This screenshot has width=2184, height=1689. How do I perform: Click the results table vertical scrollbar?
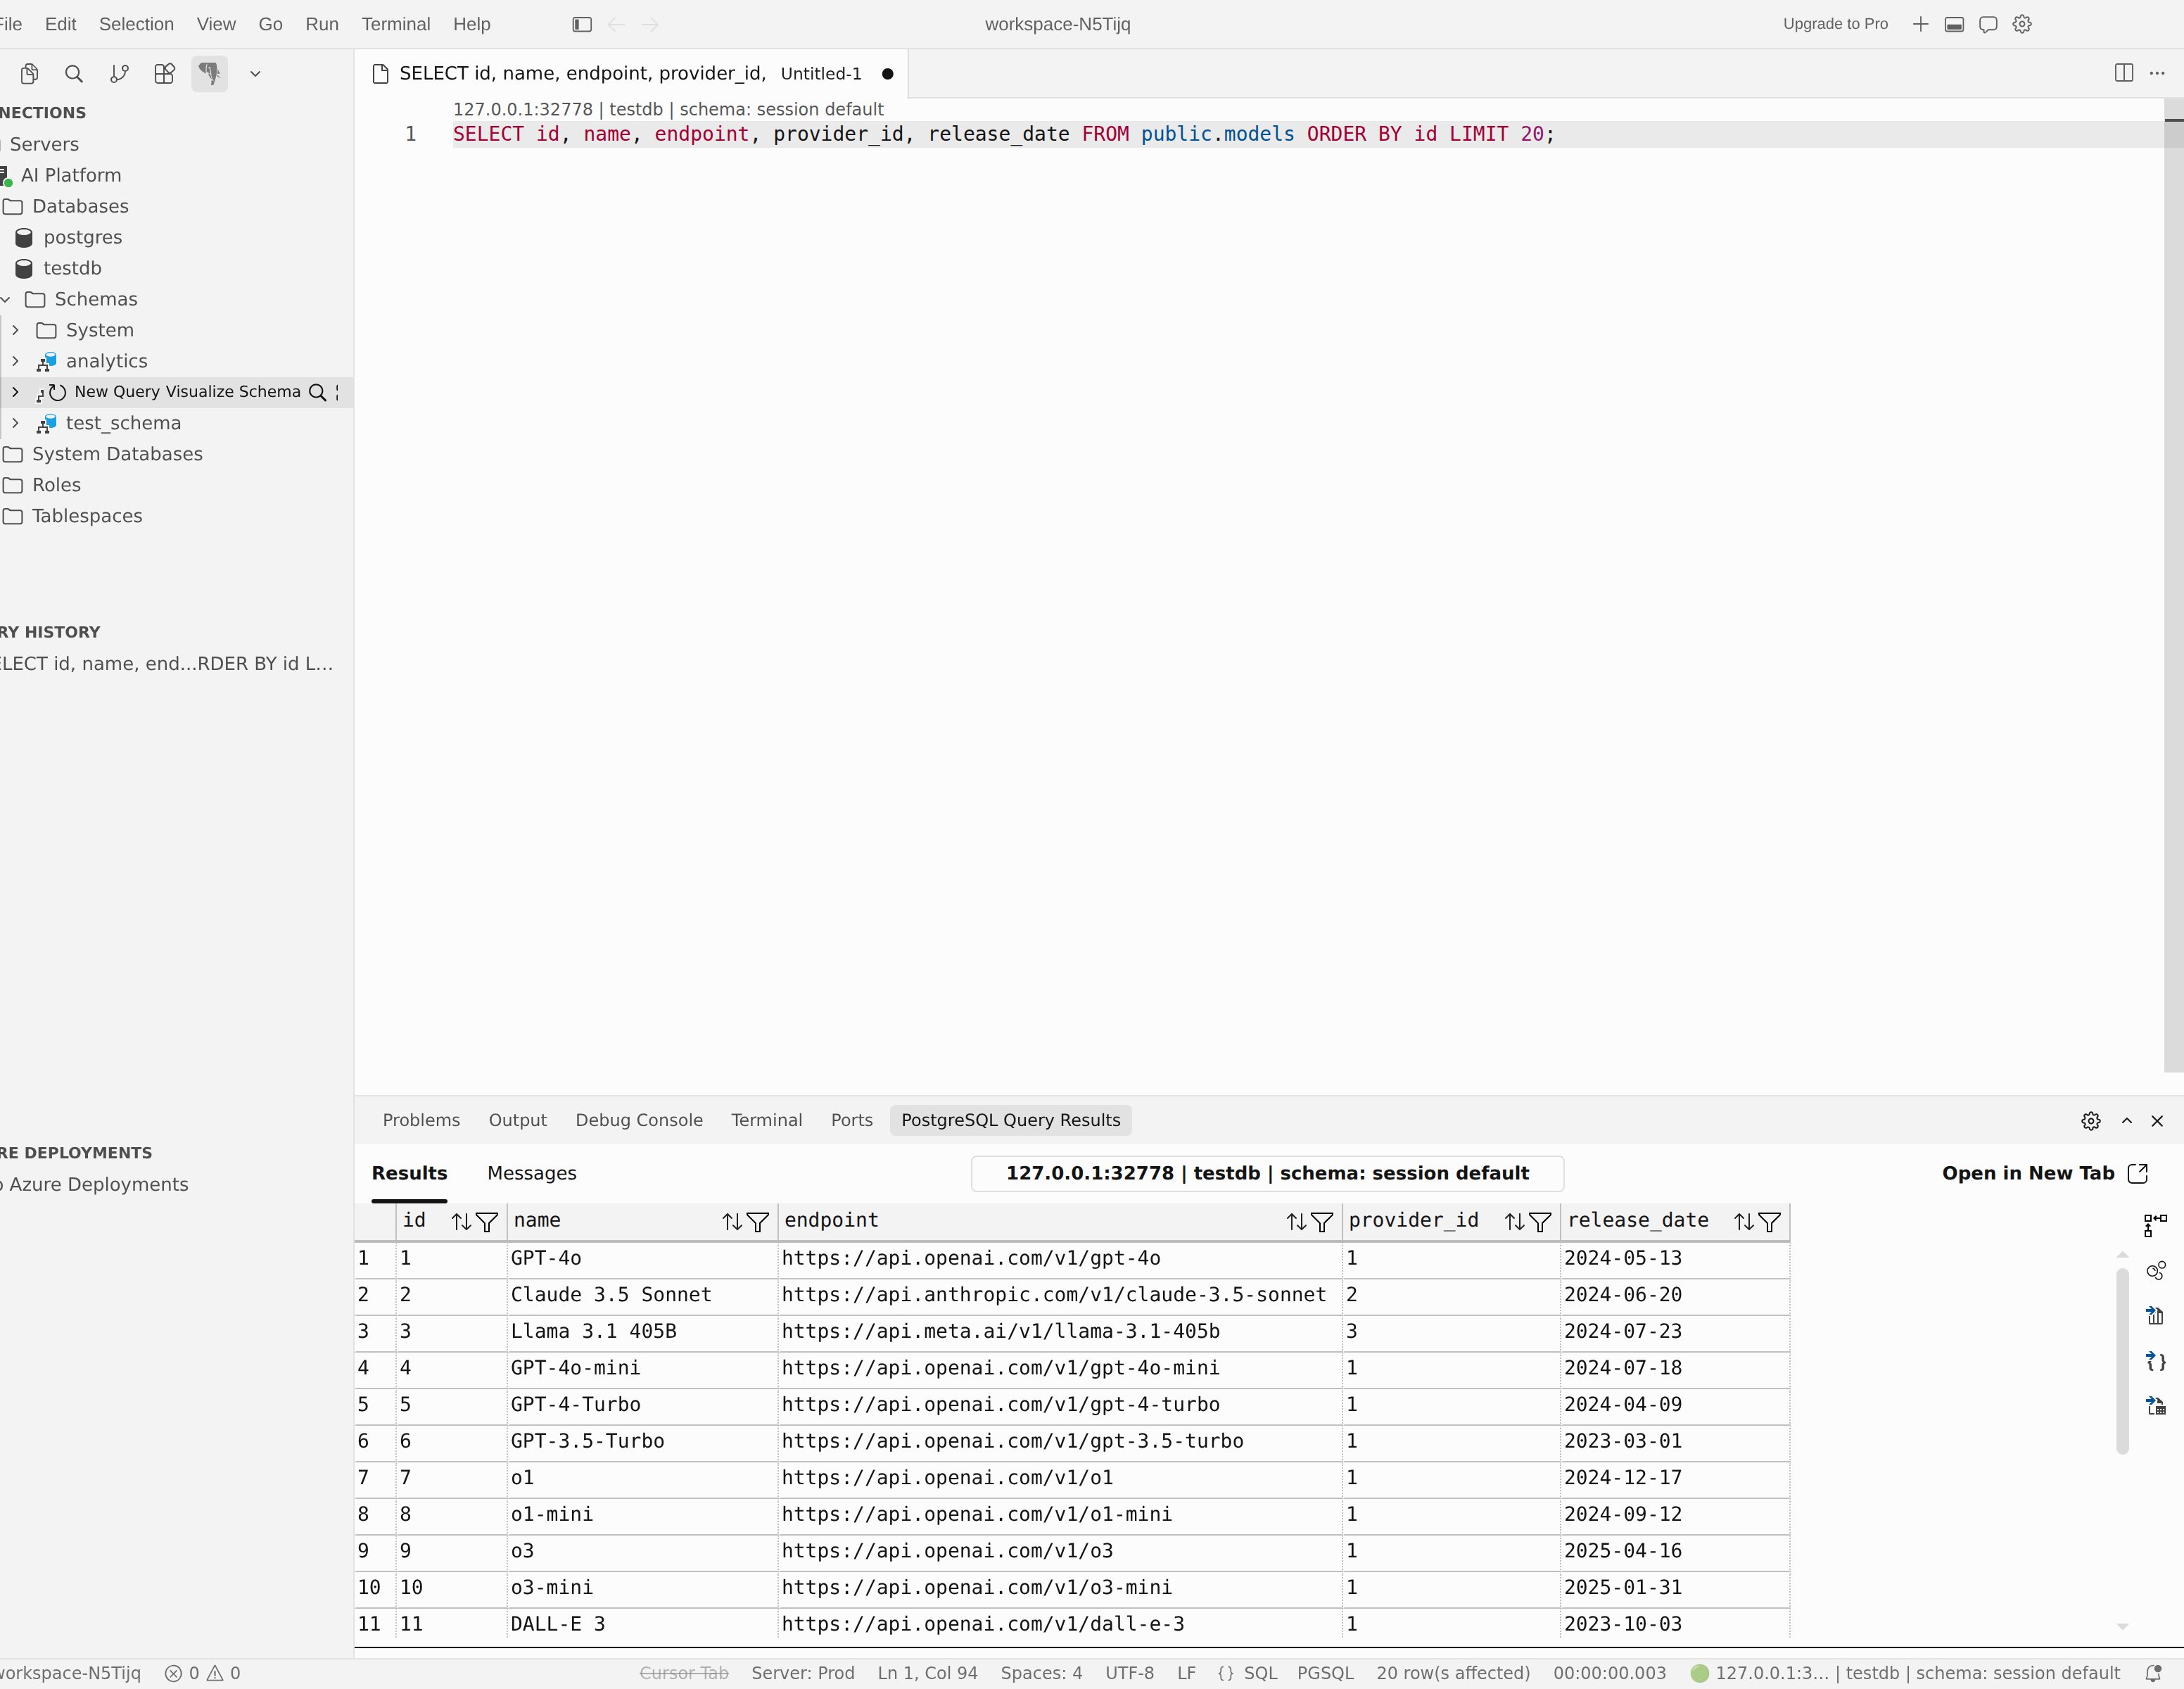click(2122, 1360)
